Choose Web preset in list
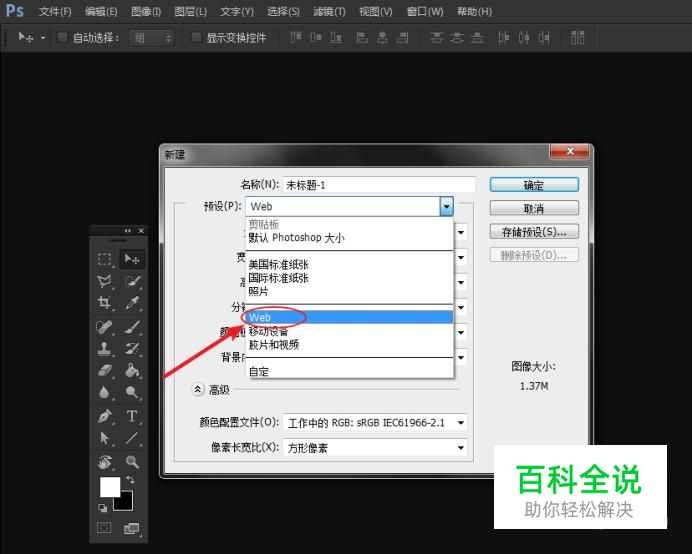 (349, 317)
